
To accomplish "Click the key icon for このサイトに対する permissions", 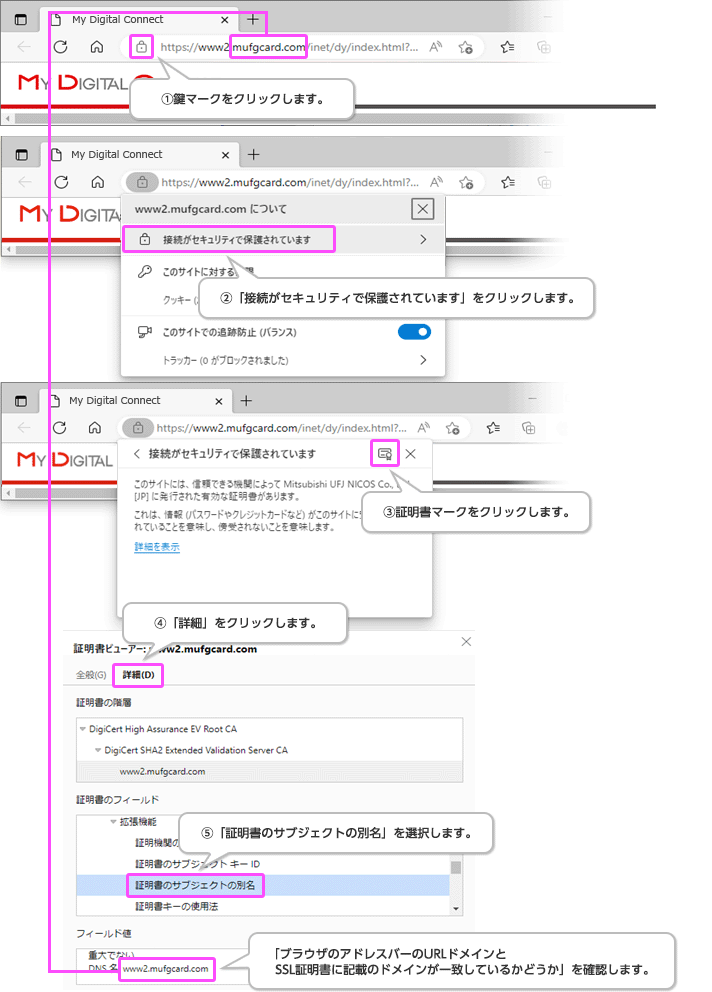I will point(144,271).
